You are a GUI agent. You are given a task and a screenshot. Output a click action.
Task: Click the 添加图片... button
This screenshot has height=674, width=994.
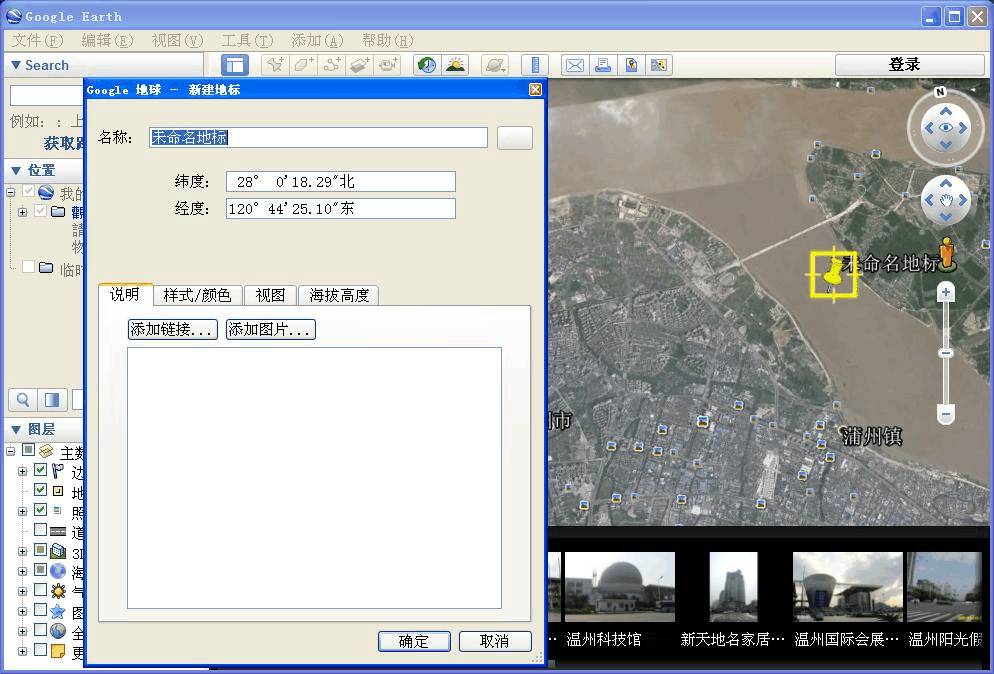[x=271, y=329]
